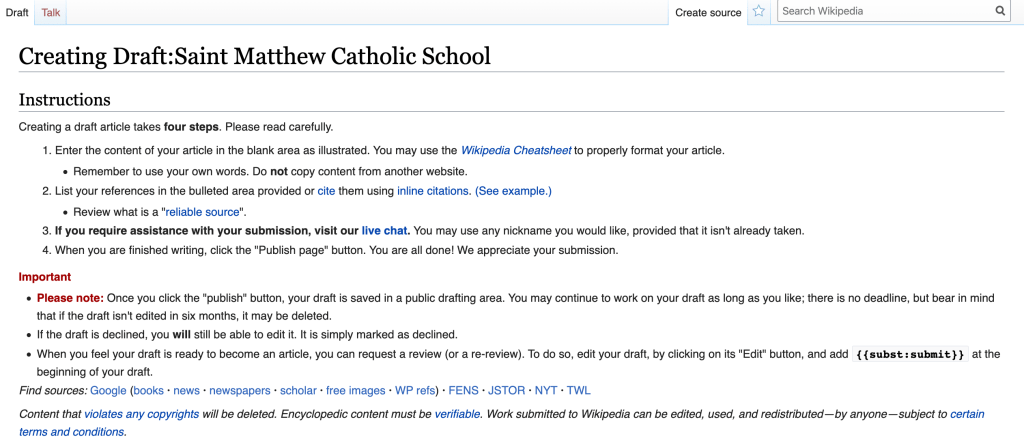Viewport: 1024px width, 443px height.
Task: Open the Talk tab
Action: 51,12
